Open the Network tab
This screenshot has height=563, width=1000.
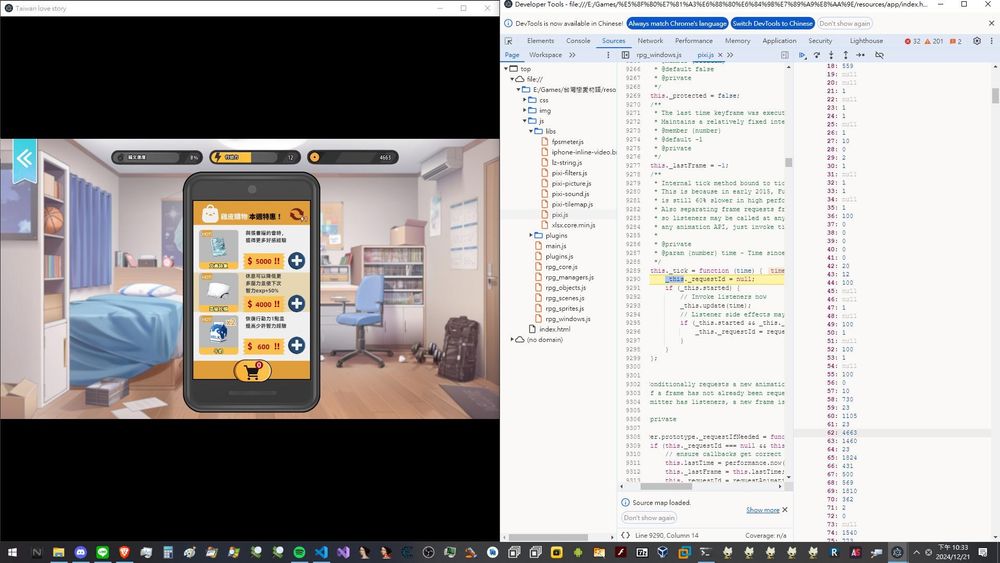650,41
